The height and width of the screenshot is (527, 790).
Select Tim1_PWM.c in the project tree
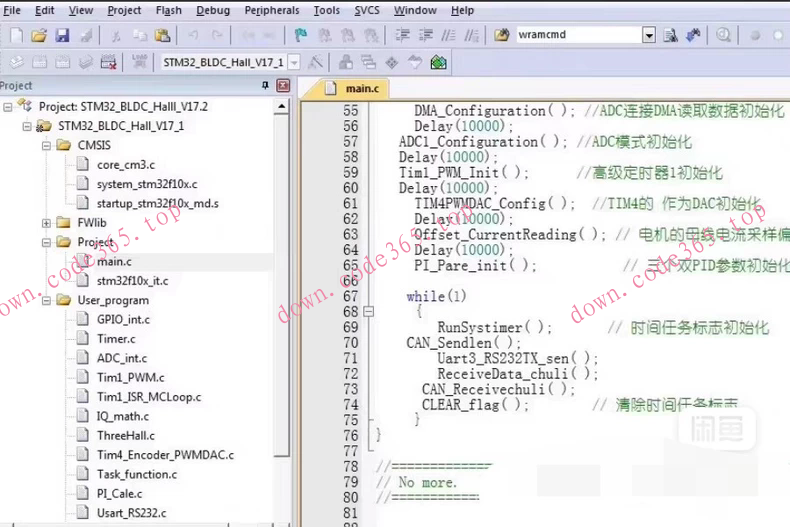tap(130, 377)
